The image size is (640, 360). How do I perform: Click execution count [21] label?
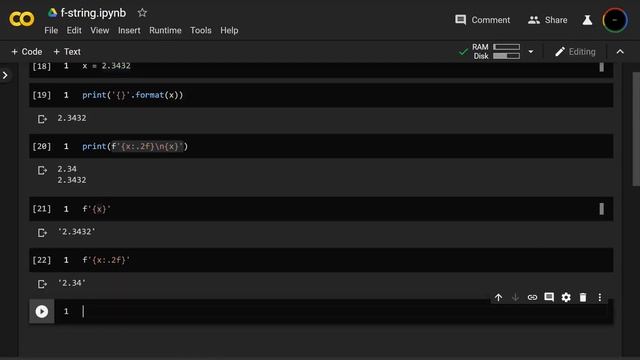pos(42,209)
